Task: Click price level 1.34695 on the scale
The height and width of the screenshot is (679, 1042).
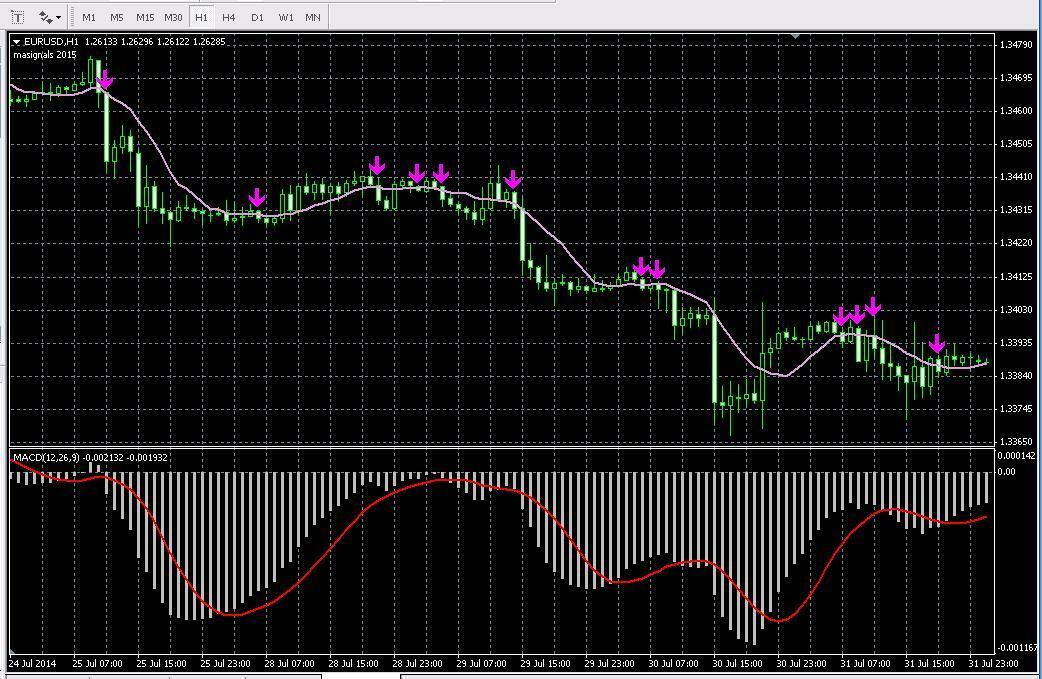Action: tap(1016, 78)
